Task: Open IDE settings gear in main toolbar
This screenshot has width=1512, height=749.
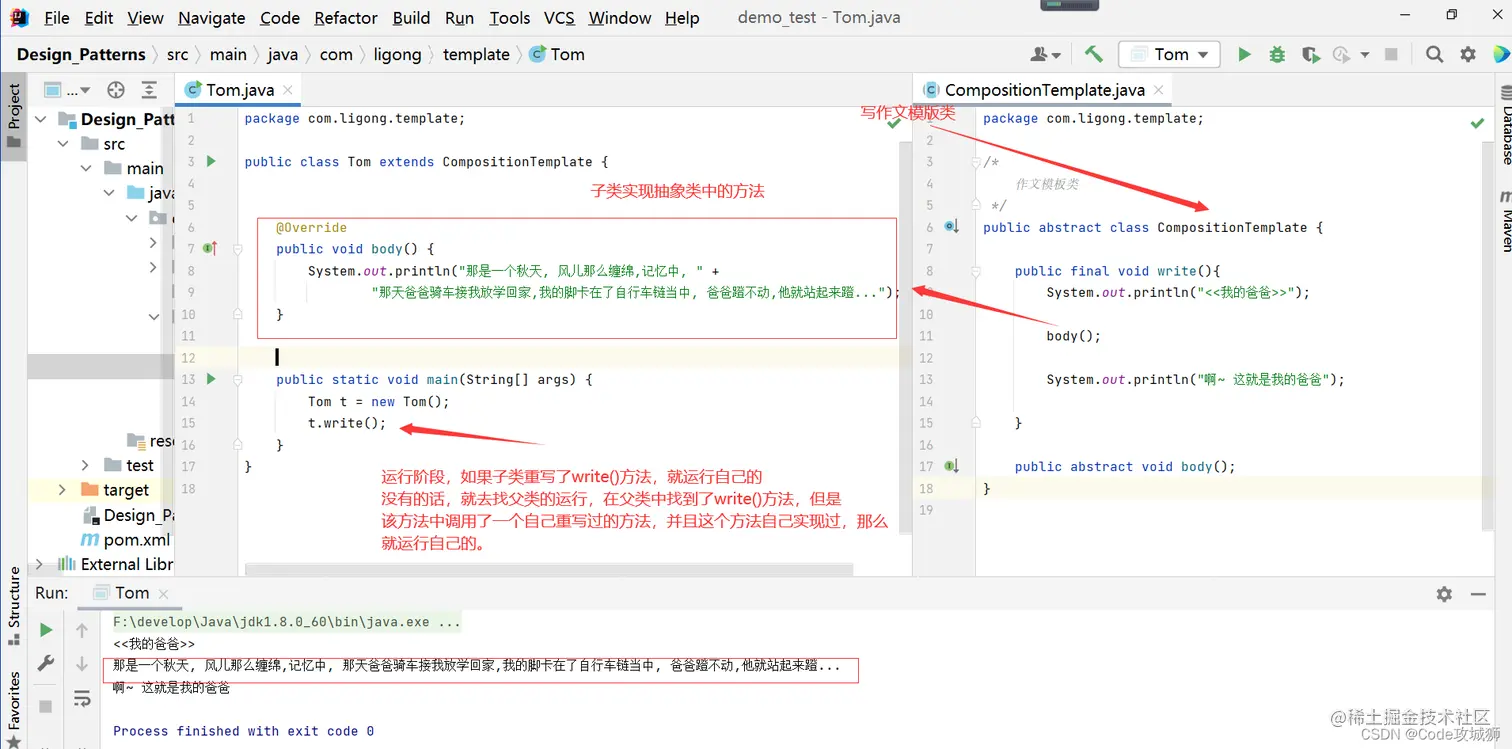Action: pyautogui.click(x=1468, y=54)
